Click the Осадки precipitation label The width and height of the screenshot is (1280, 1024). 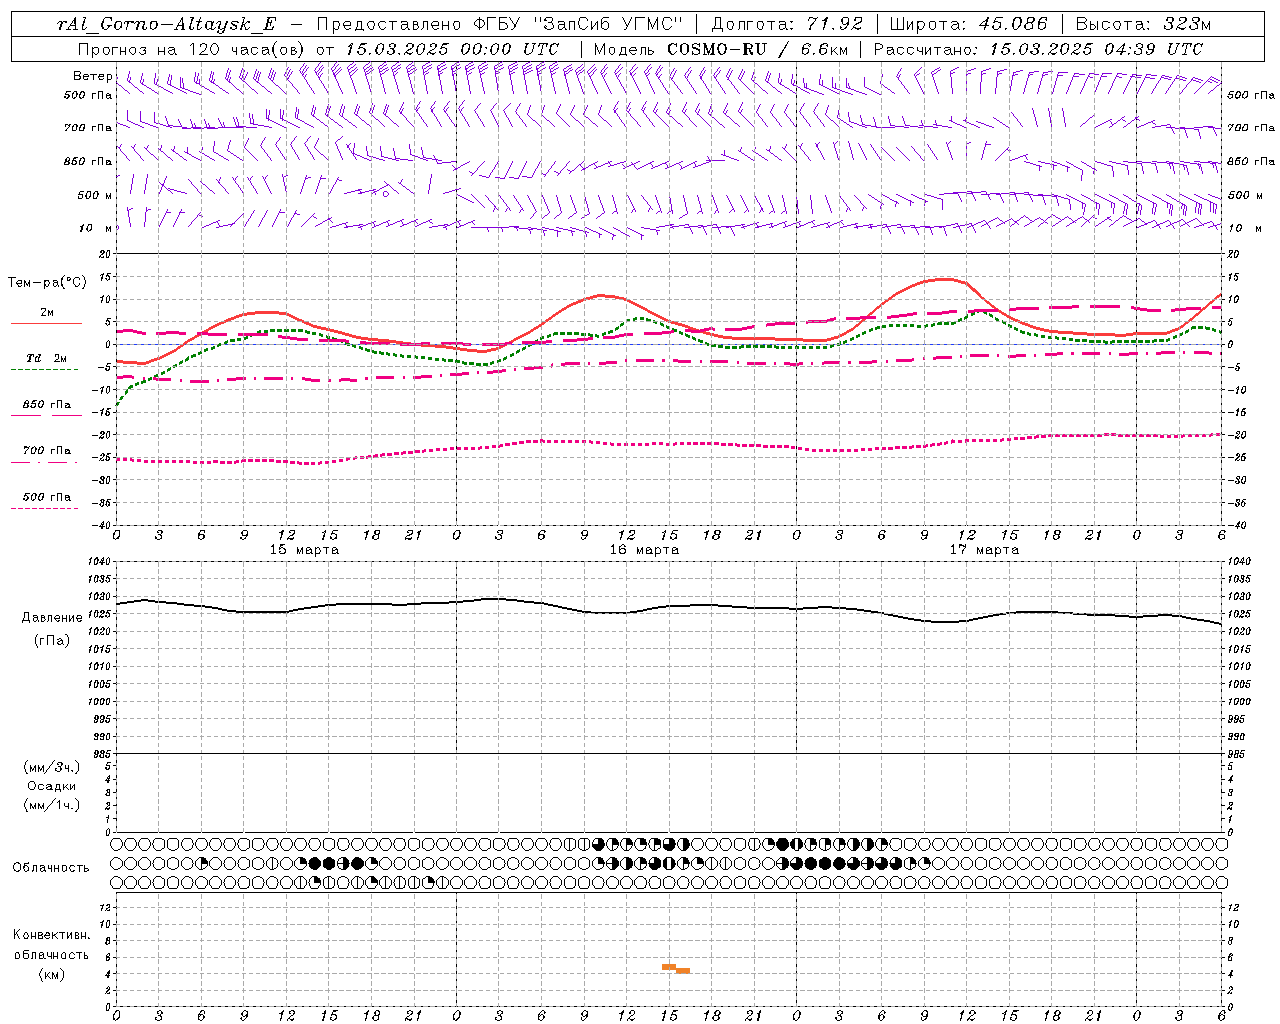click(x=51, y=786)
